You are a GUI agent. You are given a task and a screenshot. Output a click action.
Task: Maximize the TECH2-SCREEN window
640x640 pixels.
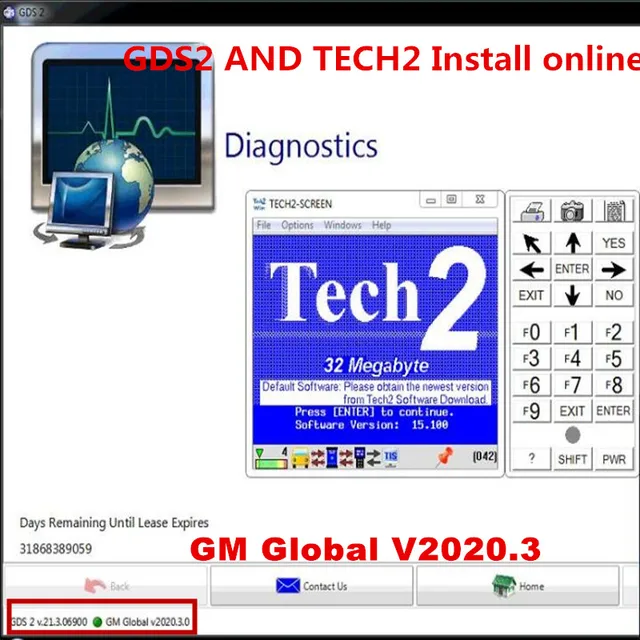click(x=451, y=200)
